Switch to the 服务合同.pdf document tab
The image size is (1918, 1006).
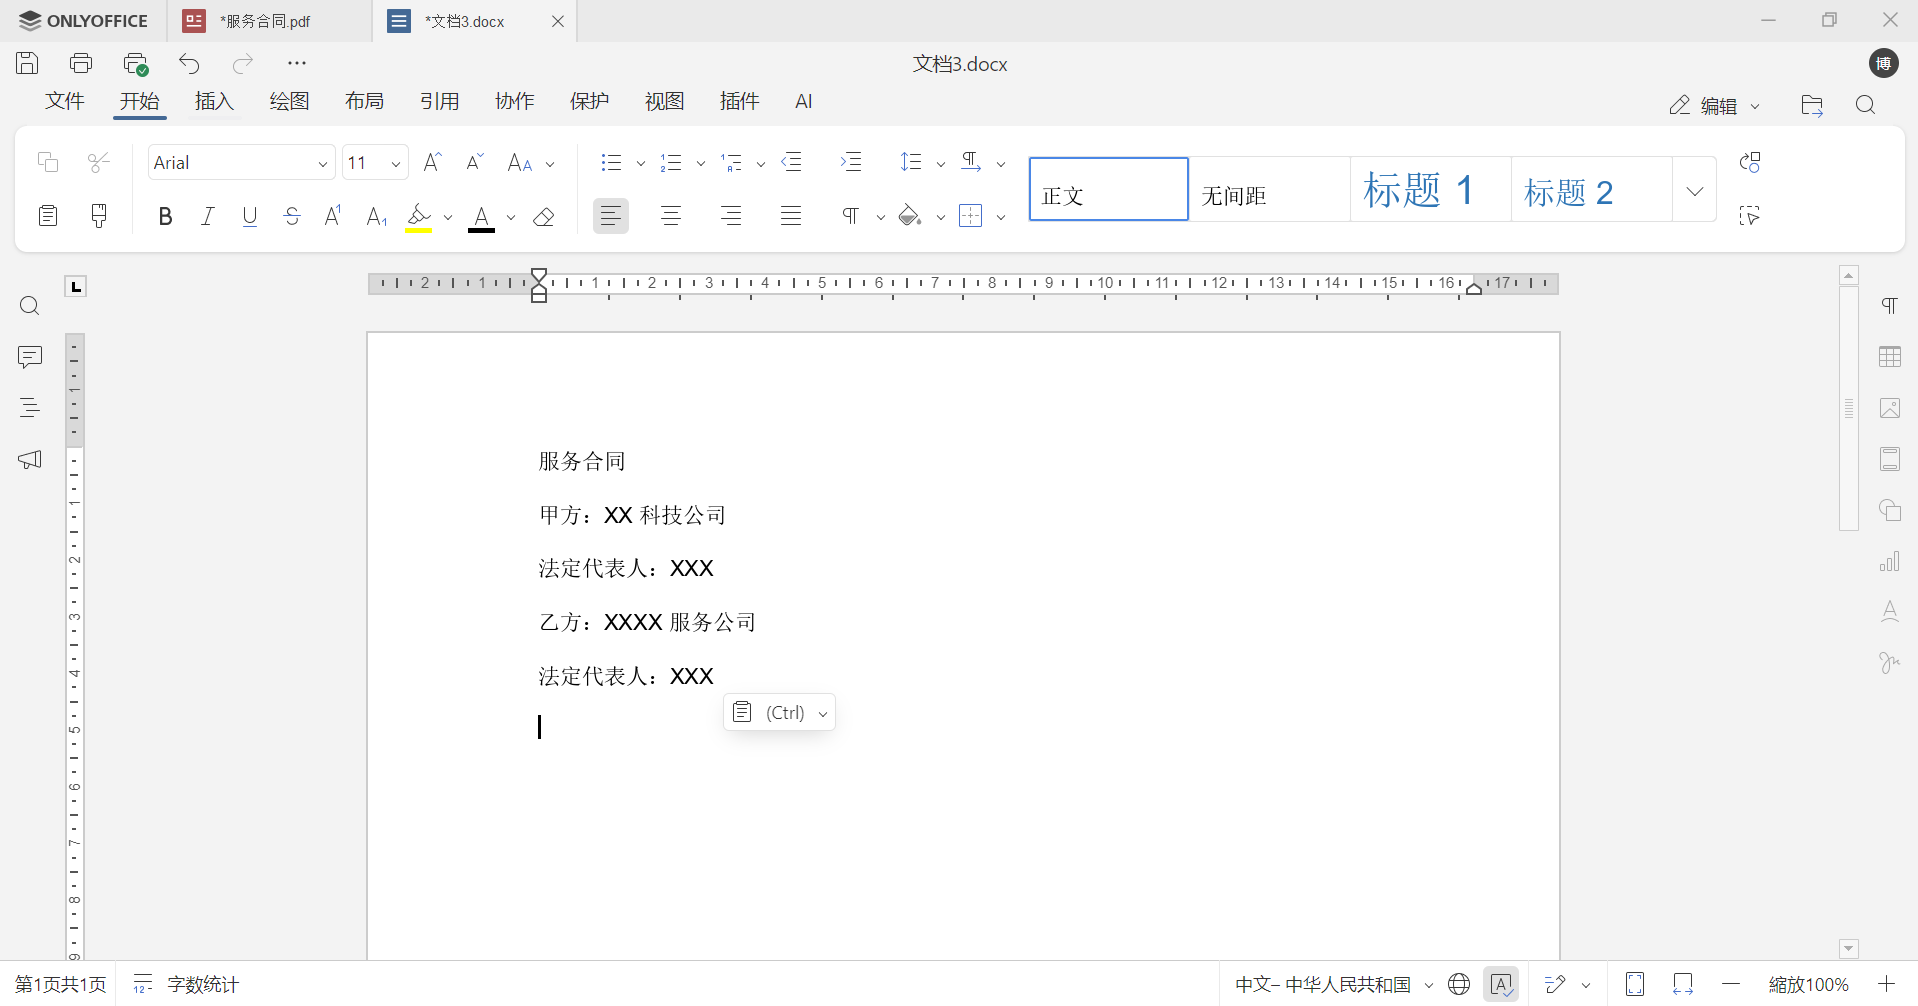pos(263,20)
